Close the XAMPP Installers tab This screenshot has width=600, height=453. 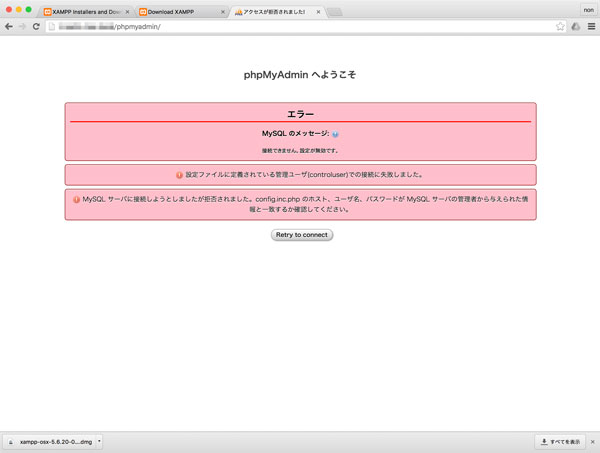coord(127,12)
